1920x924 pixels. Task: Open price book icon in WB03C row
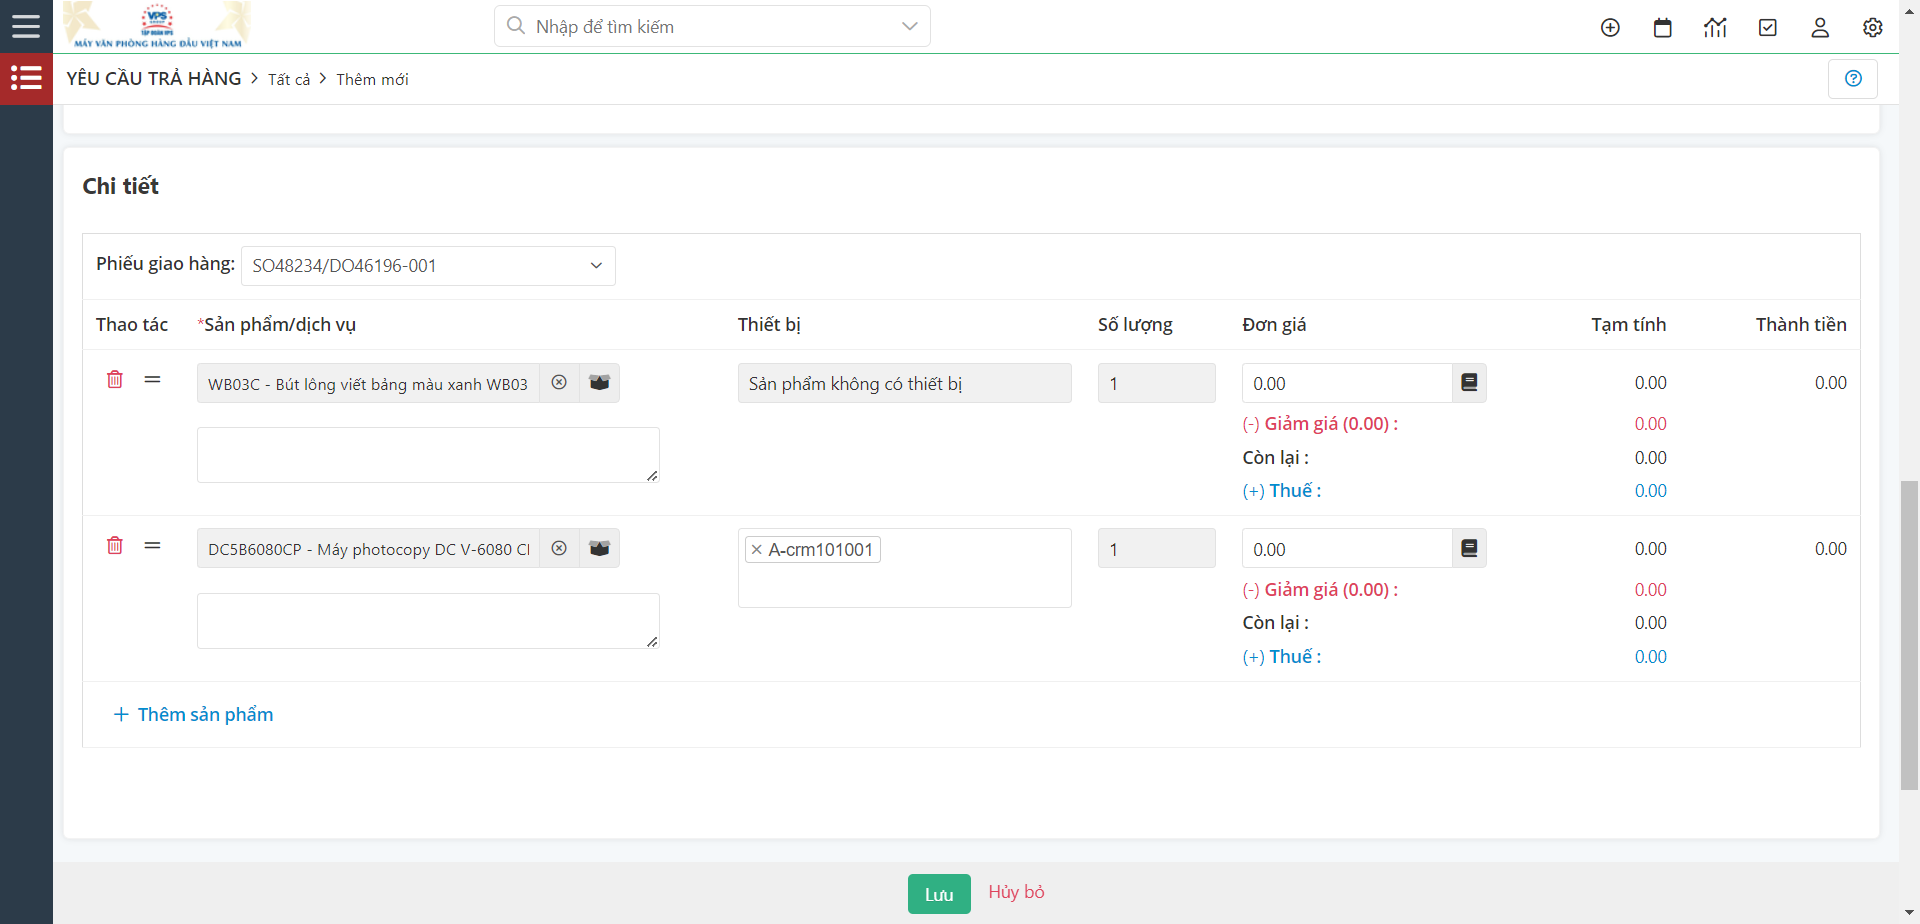tap(1469, 383)
